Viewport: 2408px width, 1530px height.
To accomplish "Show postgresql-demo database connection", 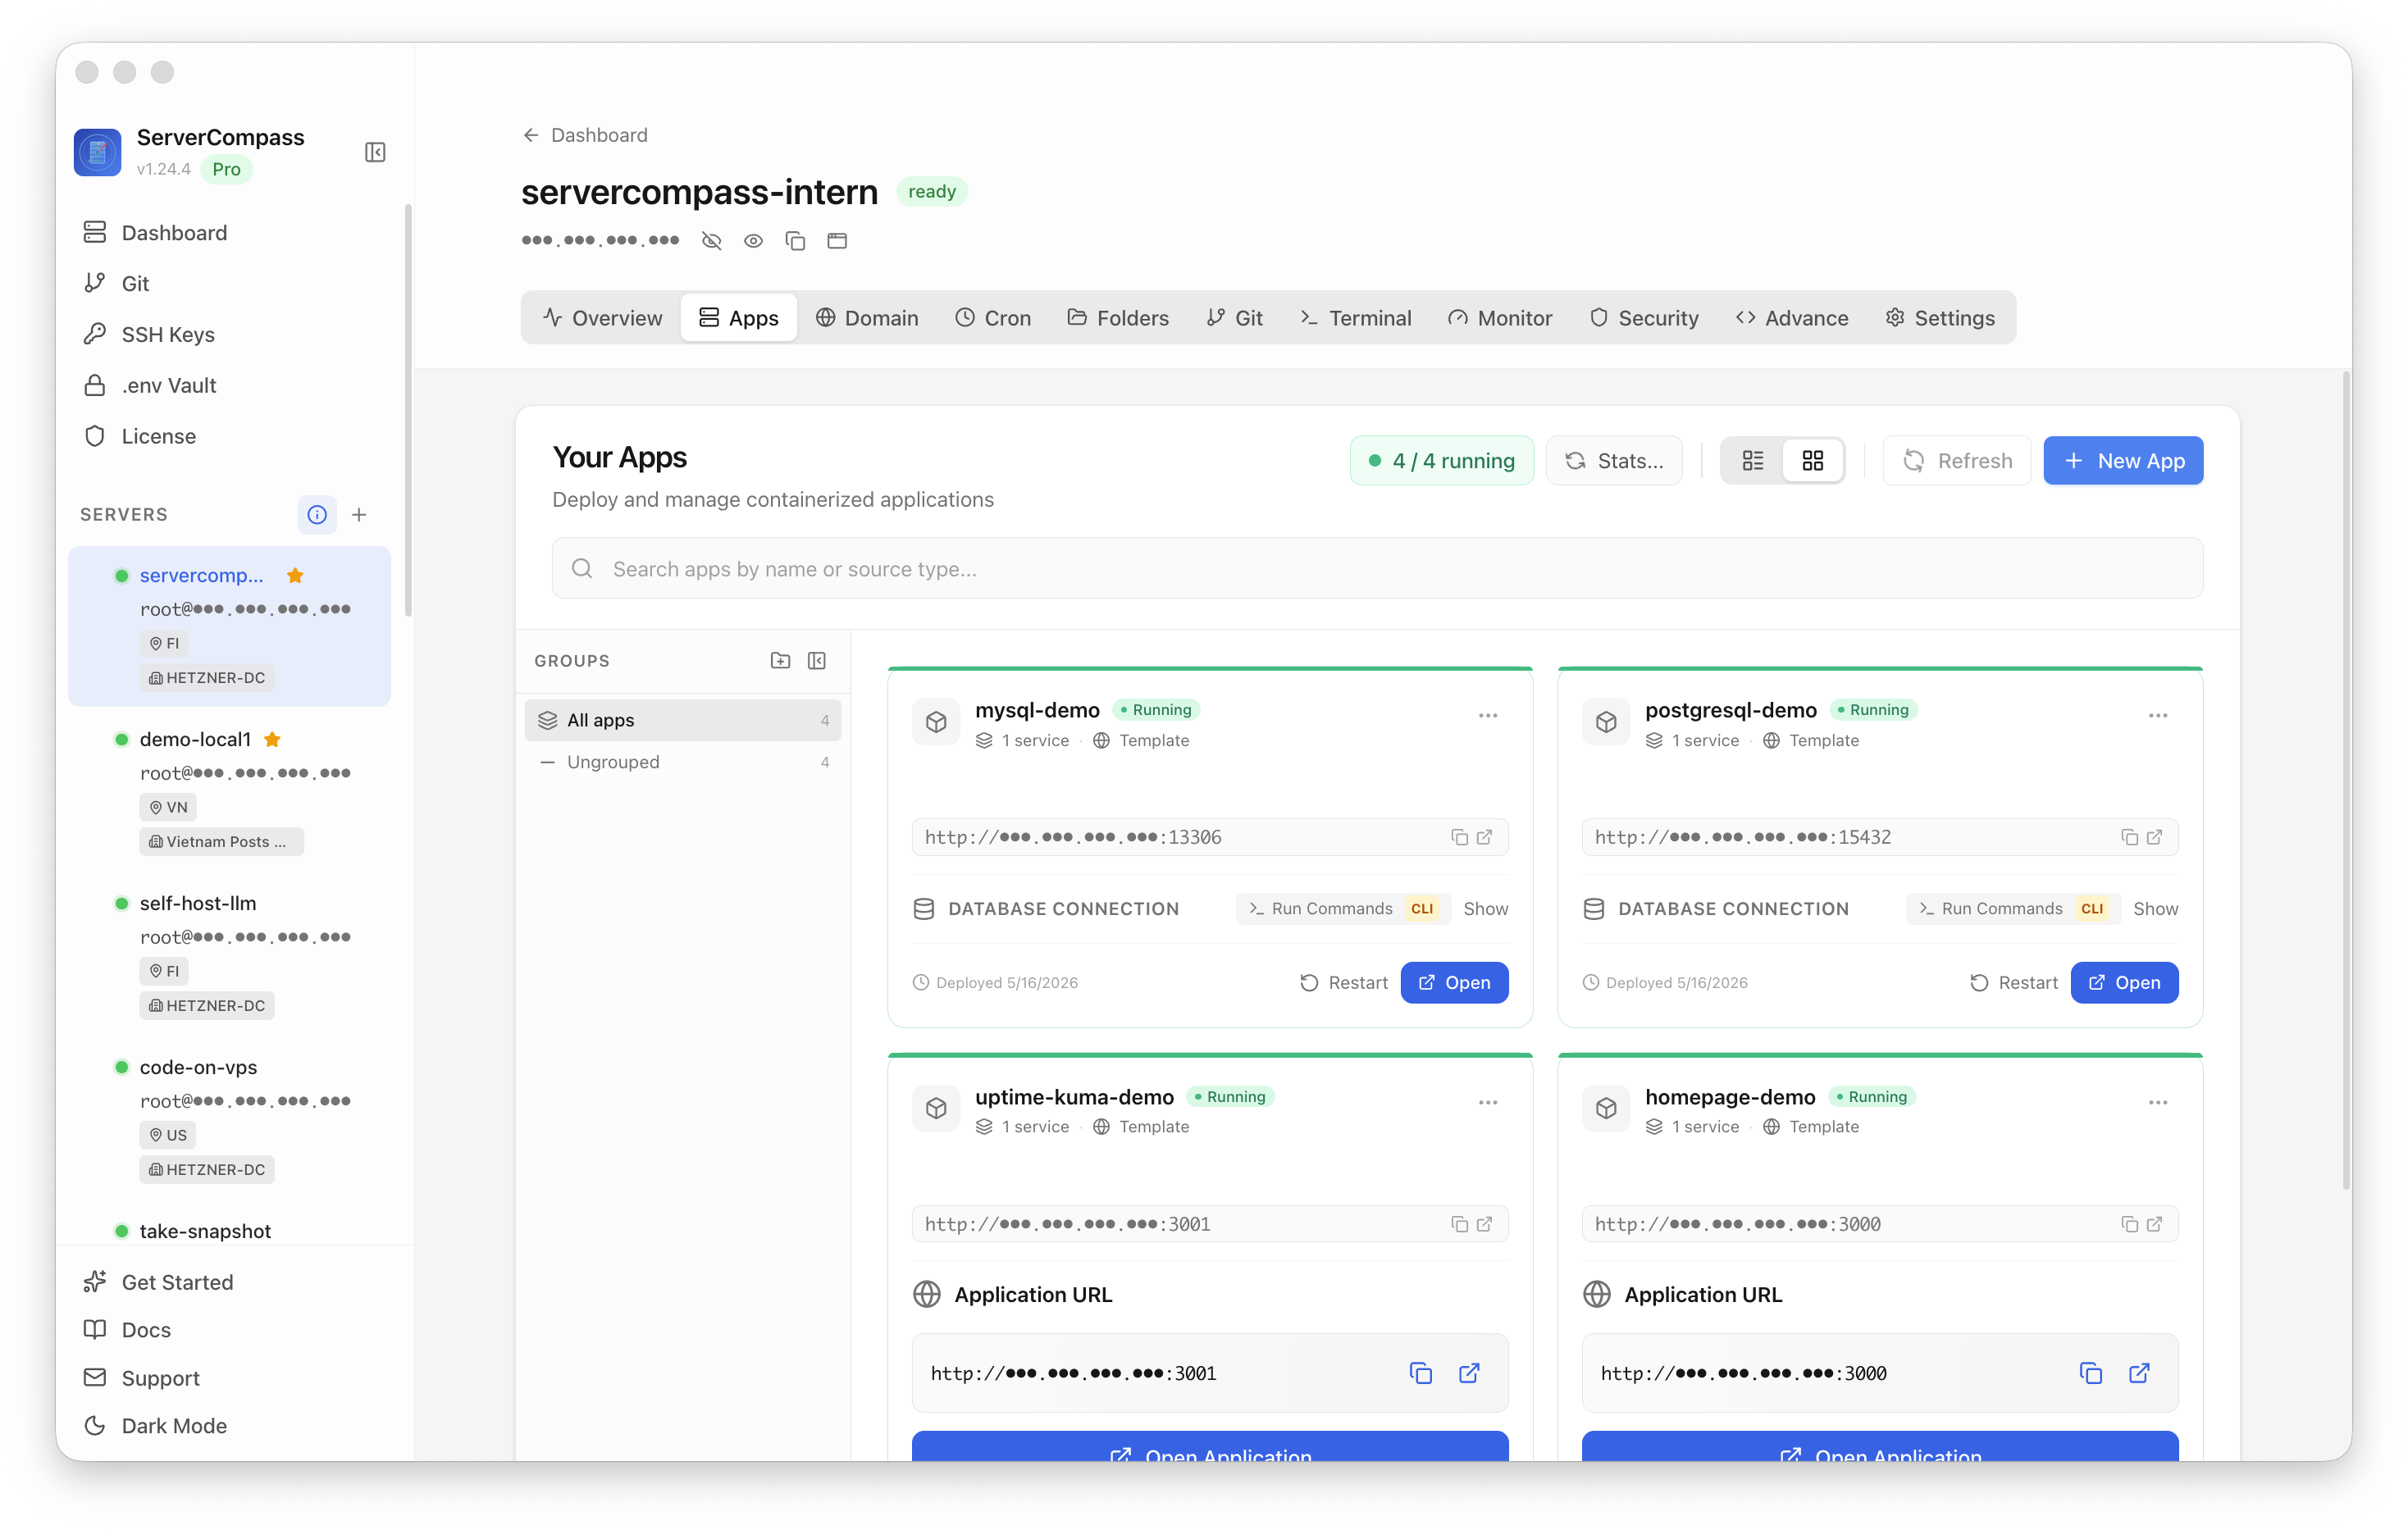I will [2155, 909].
